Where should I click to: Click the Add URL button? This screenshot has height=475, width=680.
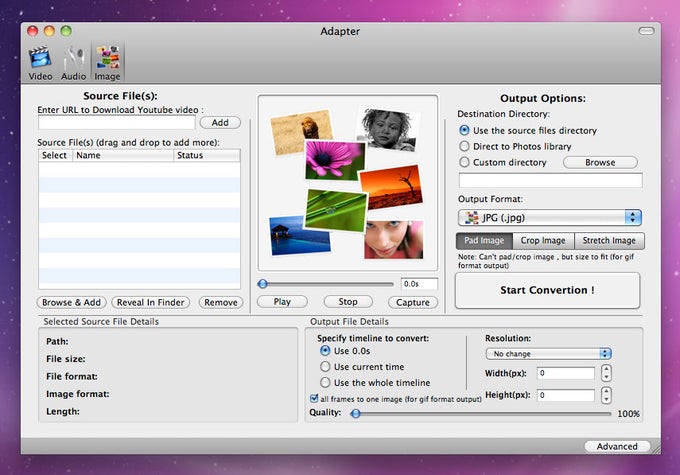(x=220, y=123)
